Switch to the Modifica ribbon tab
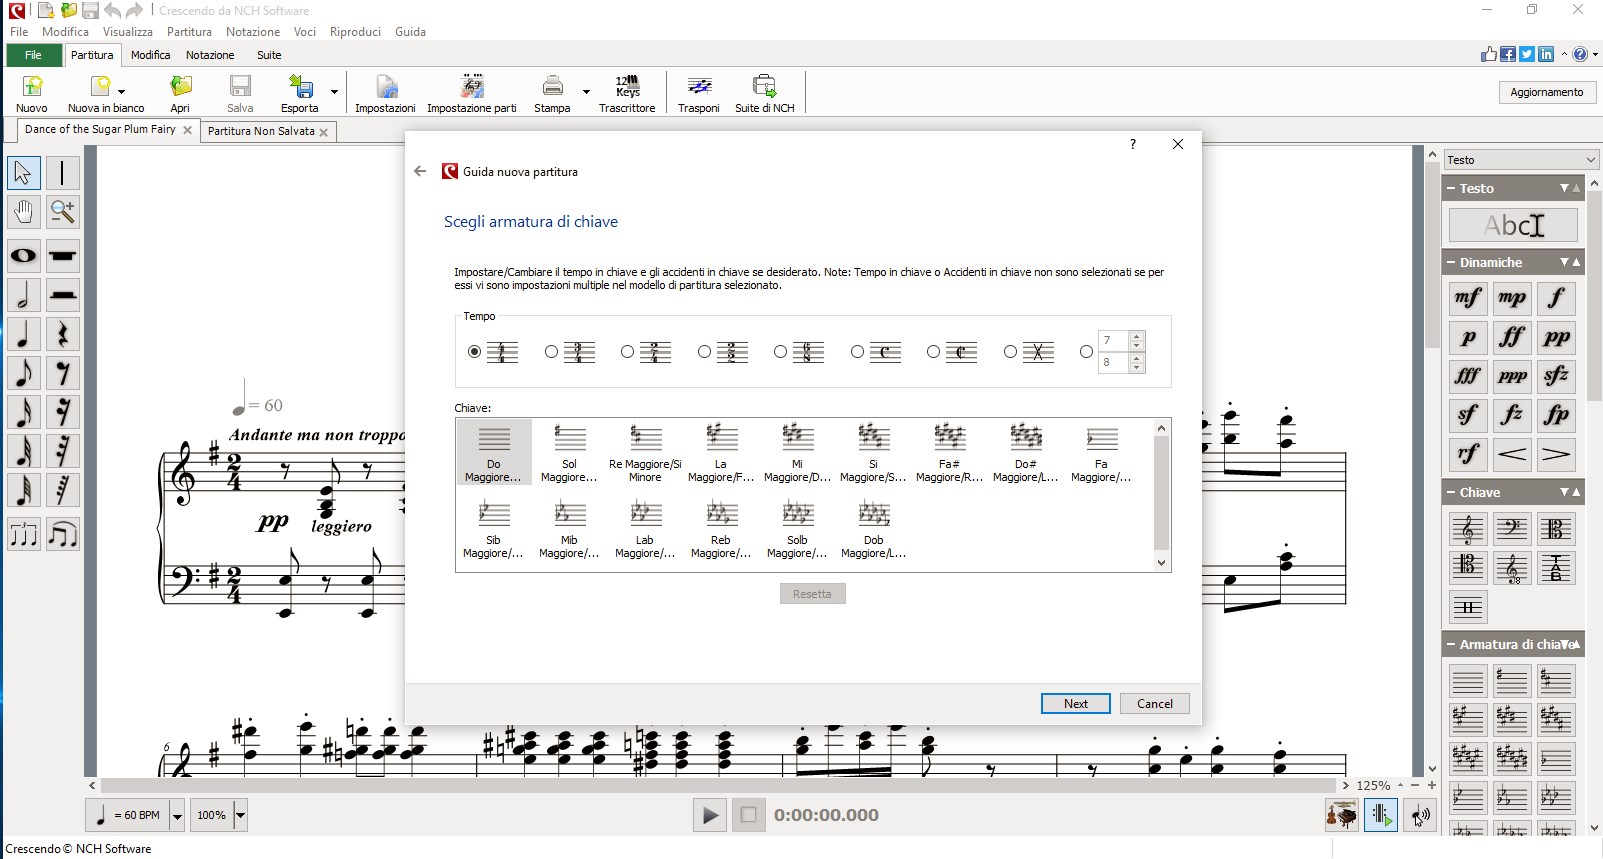1603x859 pixels. point(150,55)
